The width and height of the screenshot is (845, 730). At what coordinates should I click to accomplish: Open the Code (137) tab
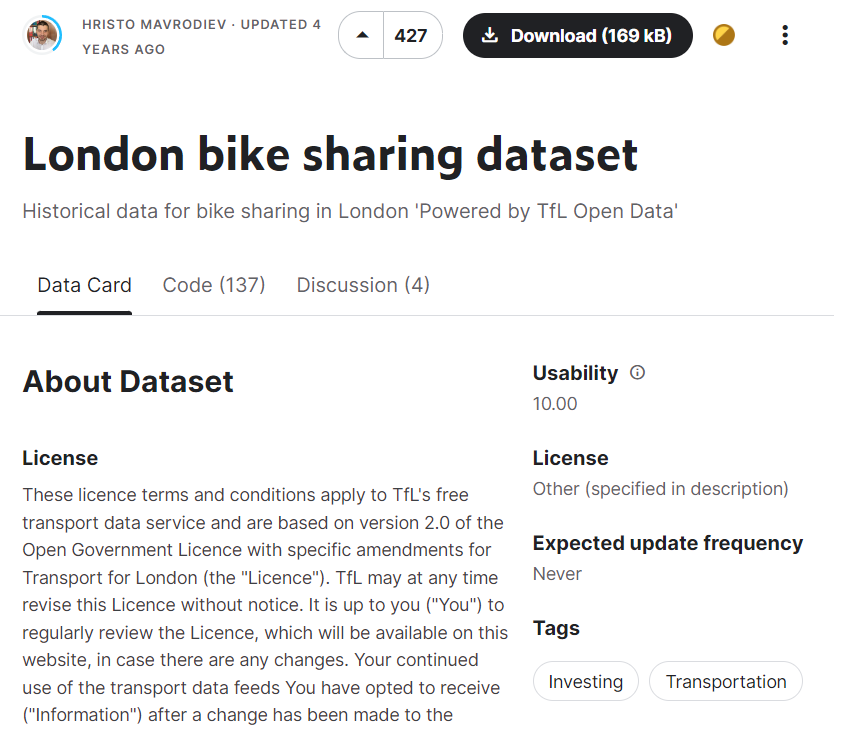pos(214,285)
